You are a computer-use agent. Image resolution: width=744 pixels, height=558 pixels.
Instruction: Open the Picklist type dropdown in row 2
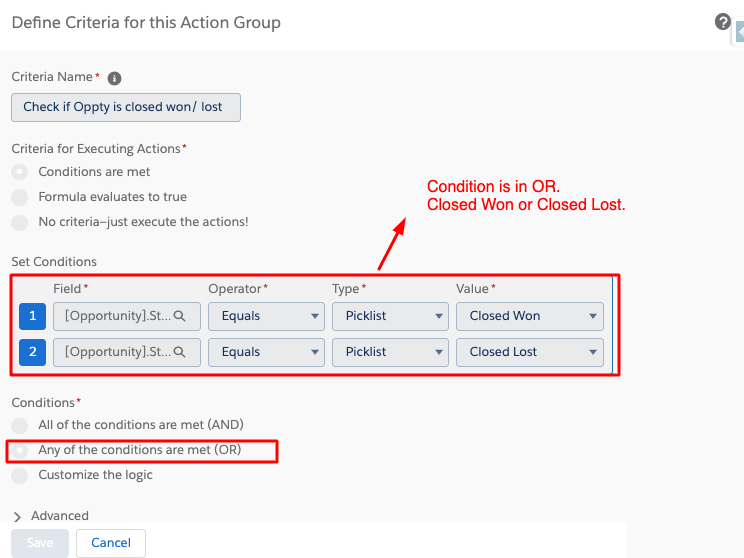point(390,352)
